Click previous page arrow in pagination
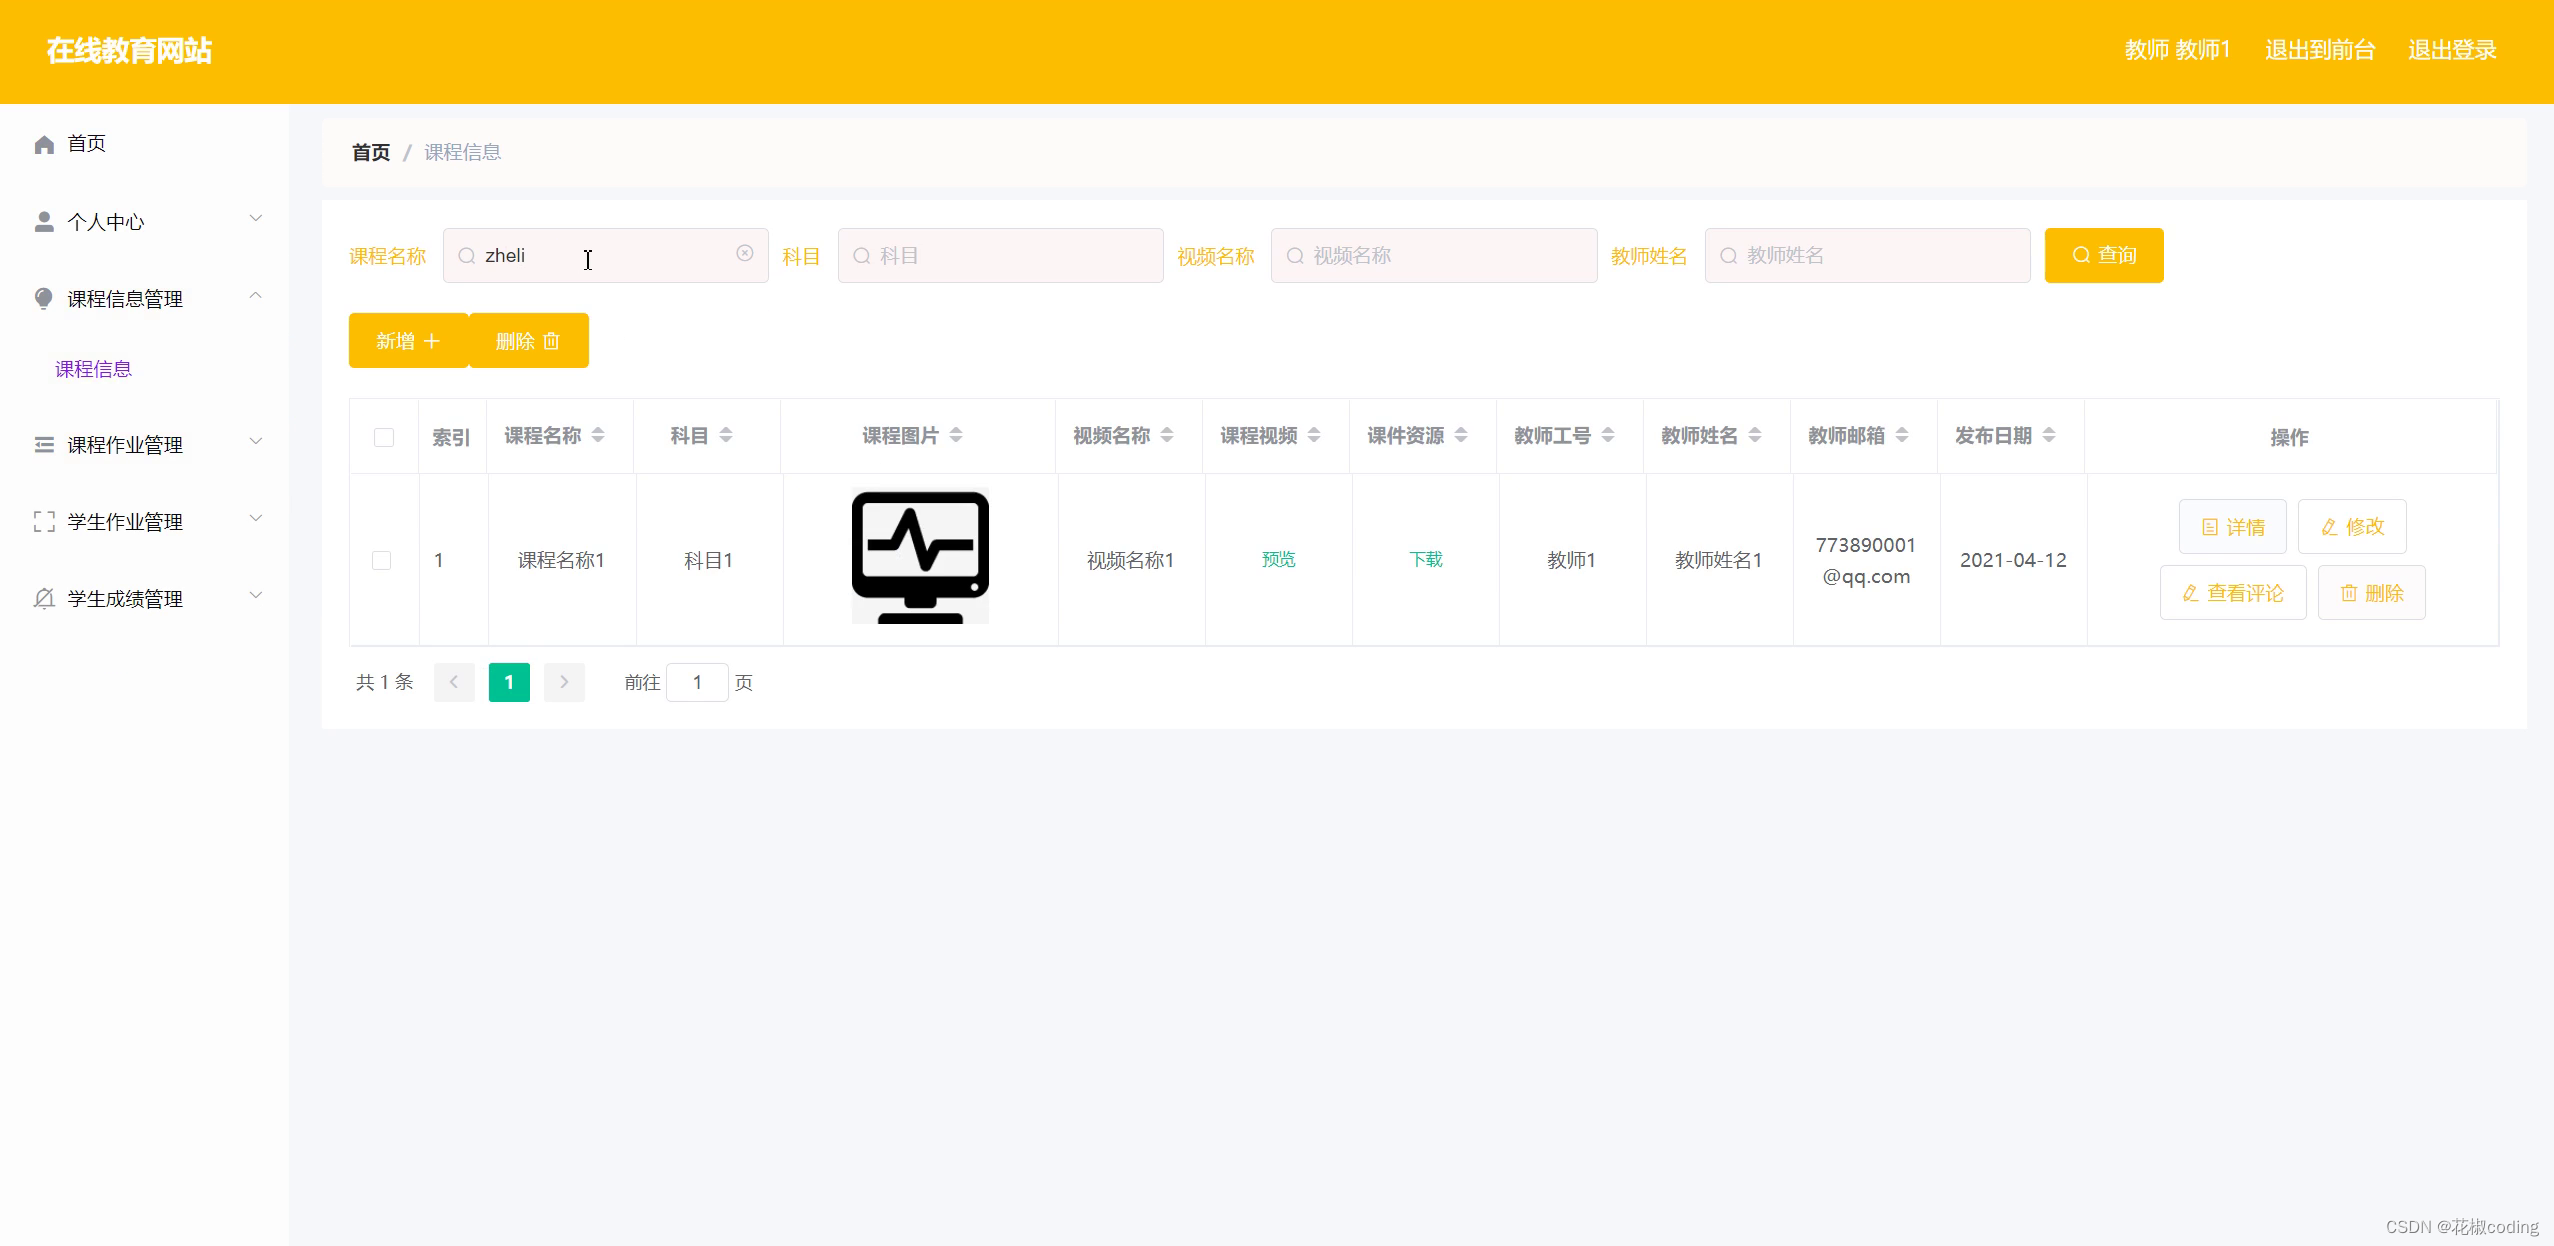Screen dimensions: 2554x1246 [x=454, y=682]
